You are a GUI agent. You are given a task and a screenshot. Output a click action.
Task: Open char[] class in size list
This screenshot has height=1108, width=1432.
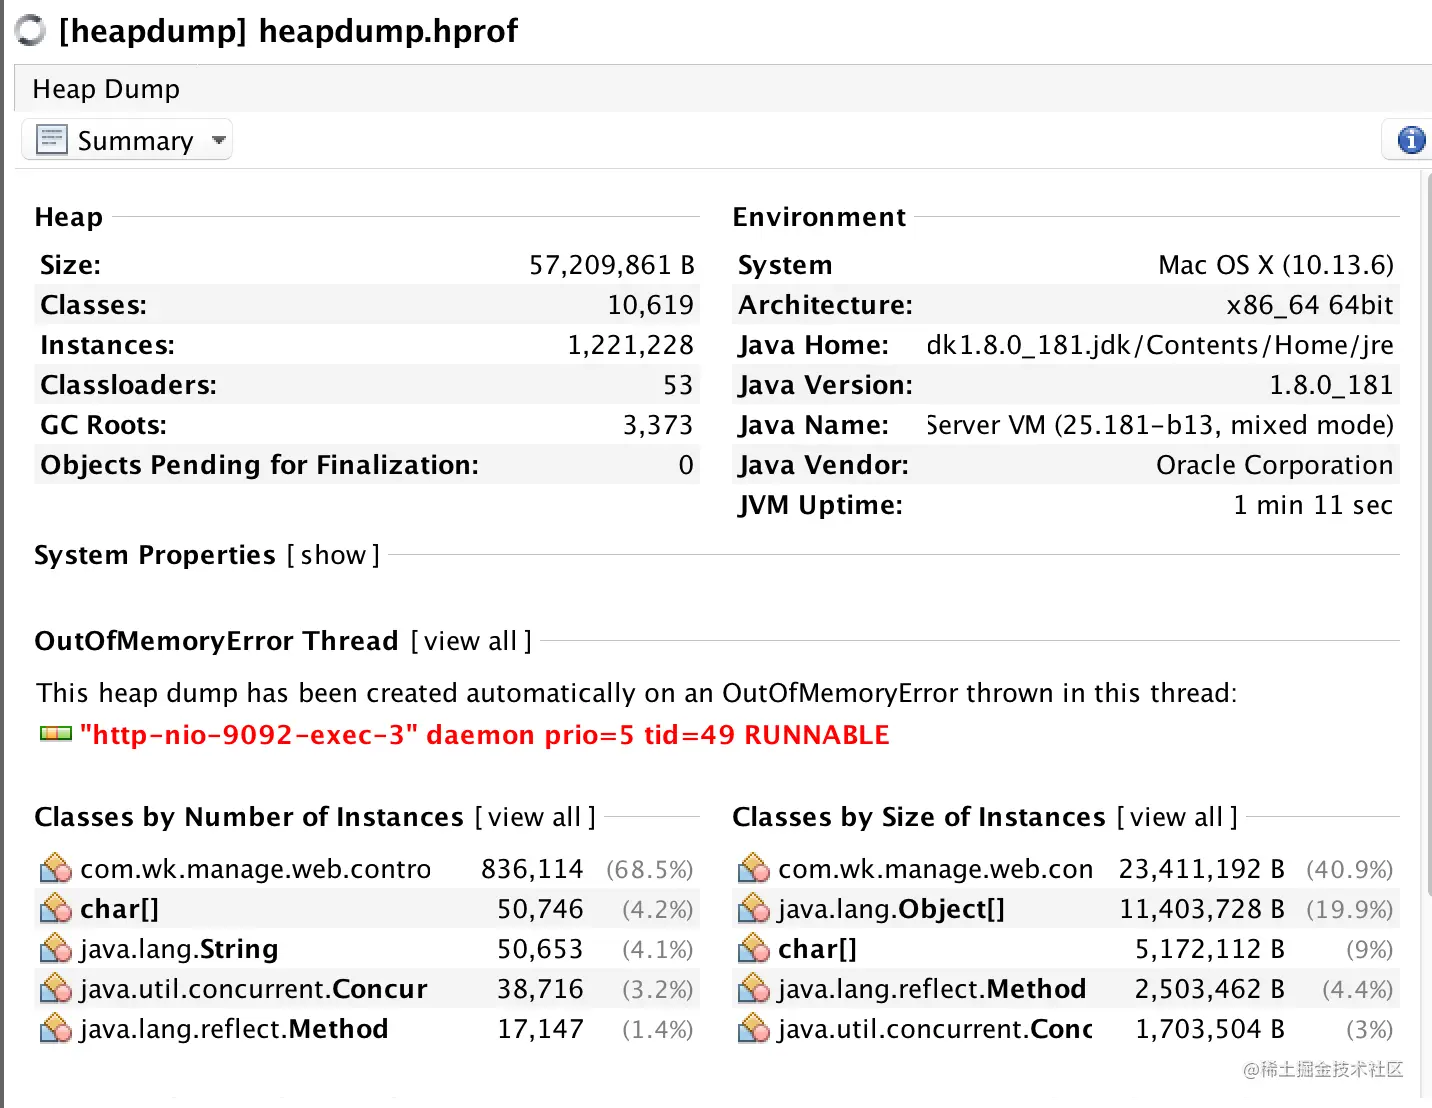pyautogui.click(x=817, y=949)
